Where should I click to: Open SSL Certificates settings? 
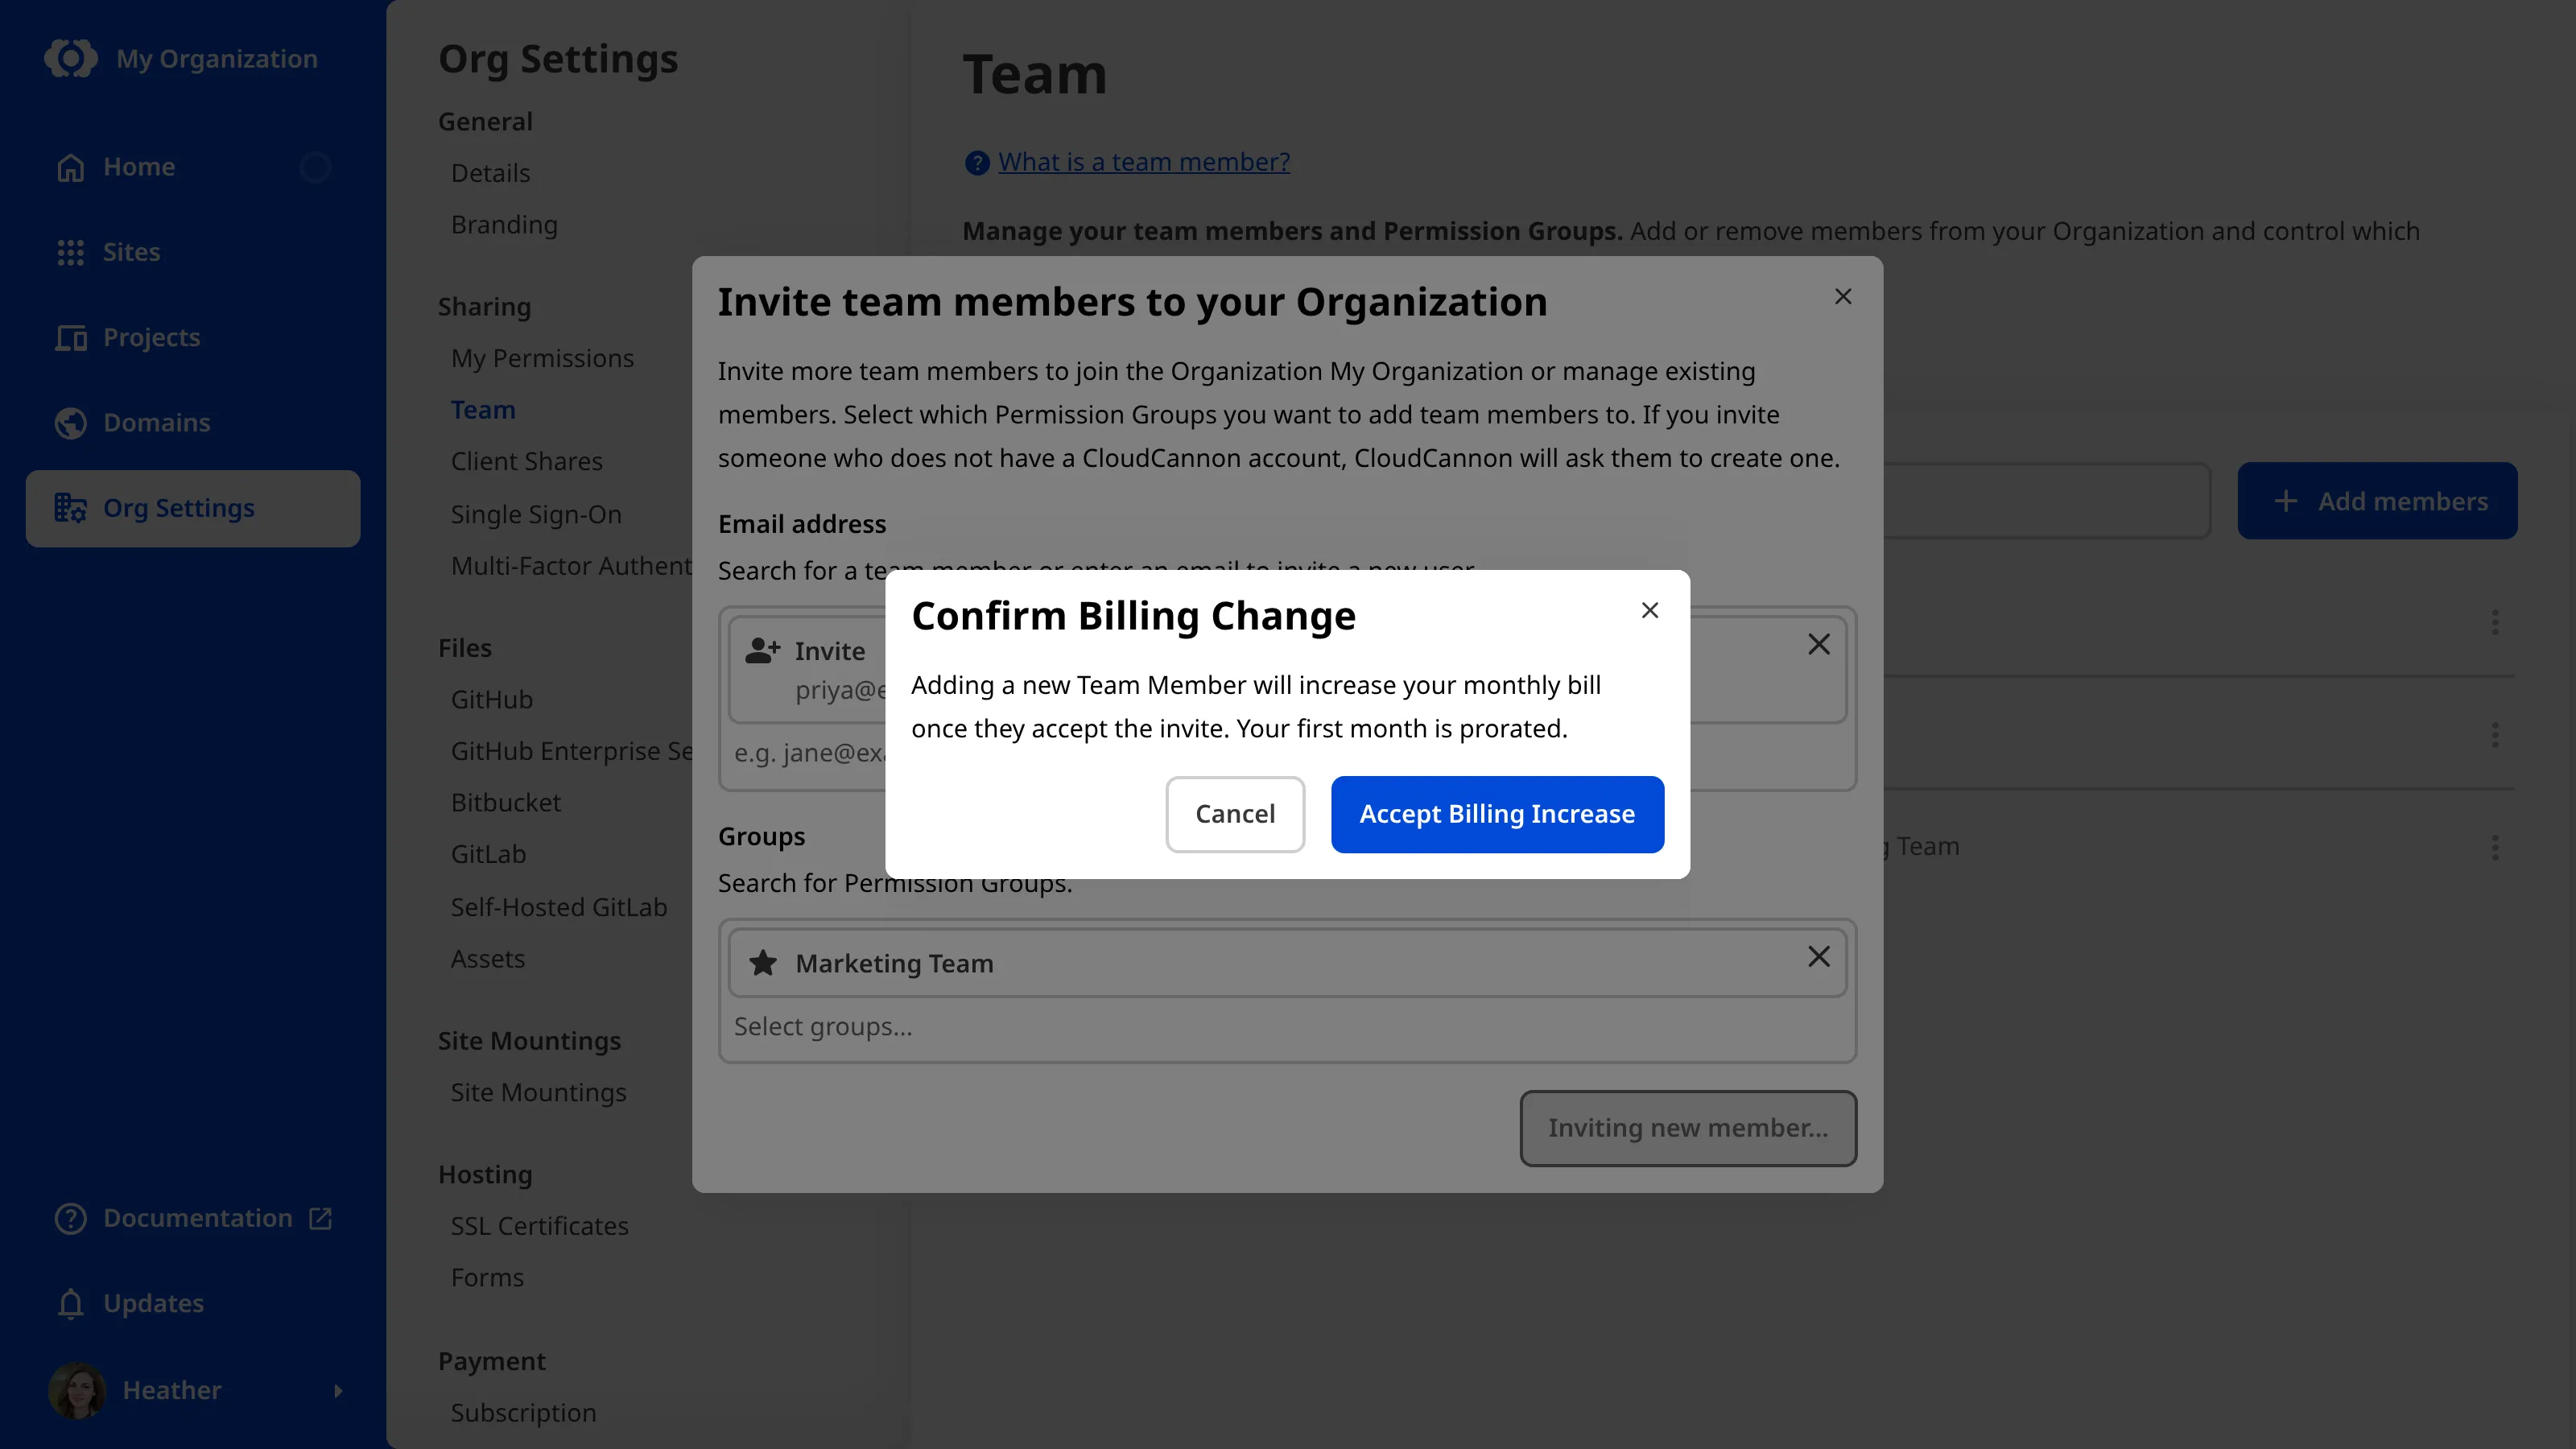(x=539, y=1226)
